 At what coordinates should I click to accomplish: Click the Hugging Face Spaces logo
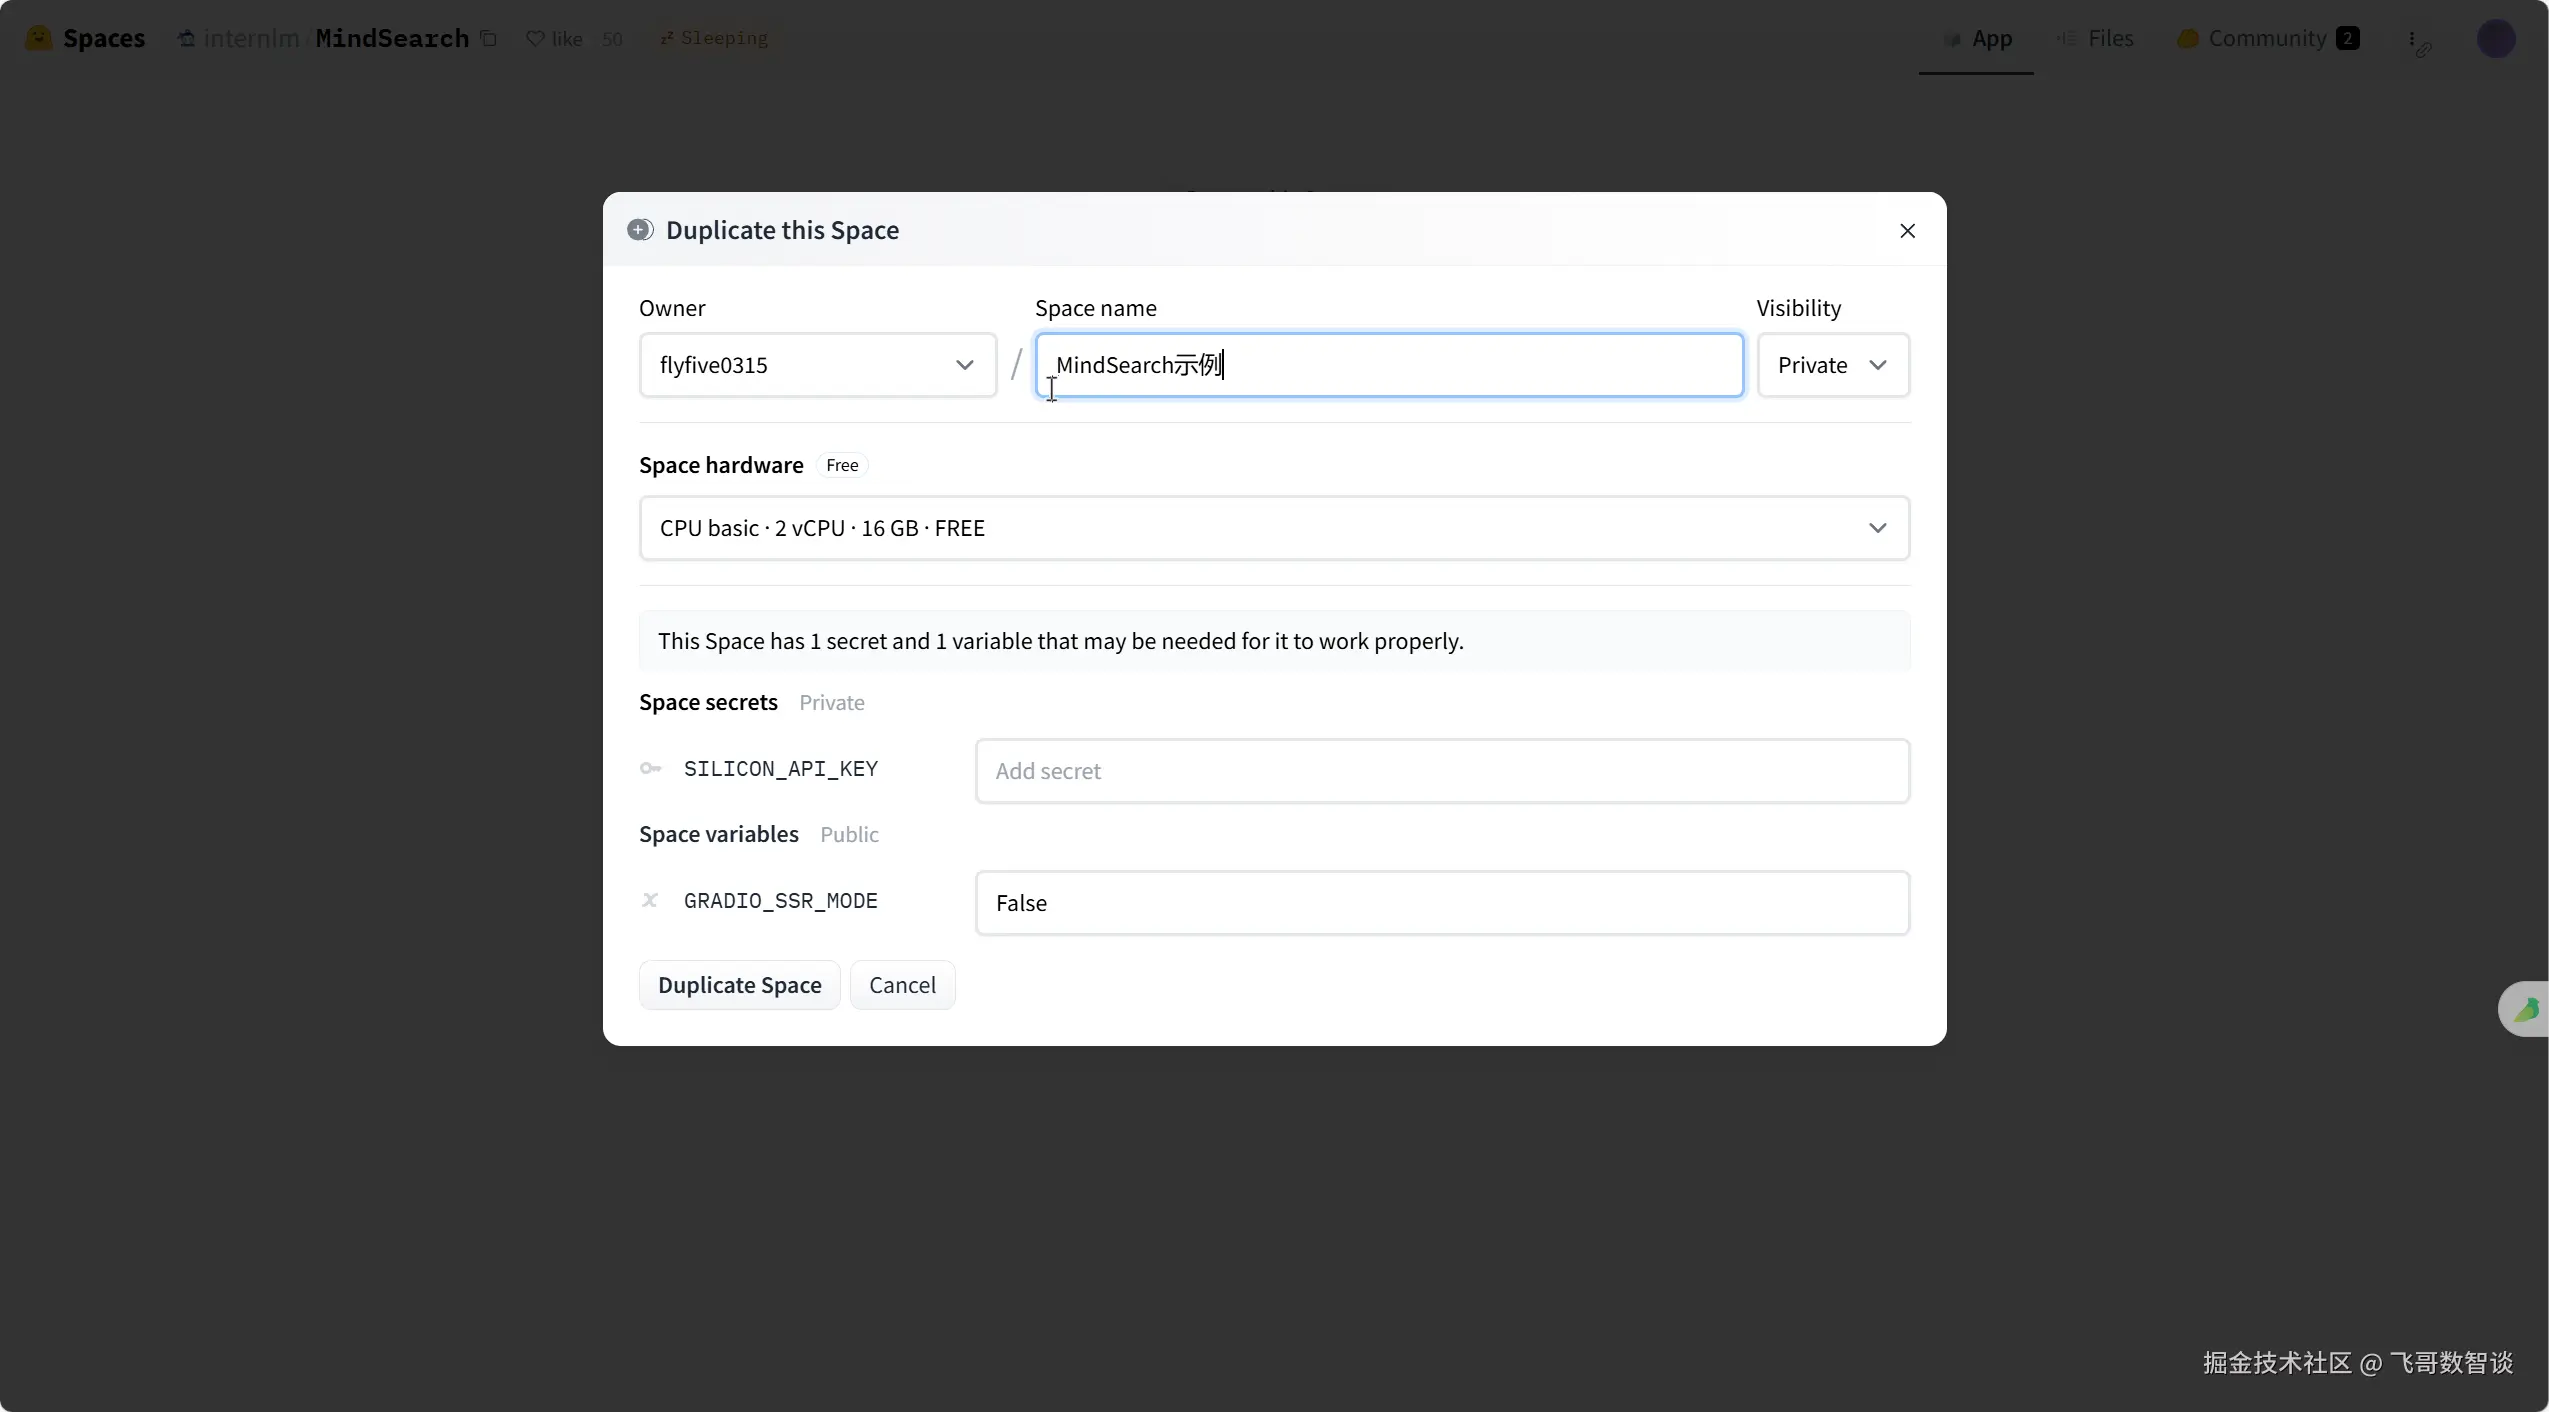(39, 38)
